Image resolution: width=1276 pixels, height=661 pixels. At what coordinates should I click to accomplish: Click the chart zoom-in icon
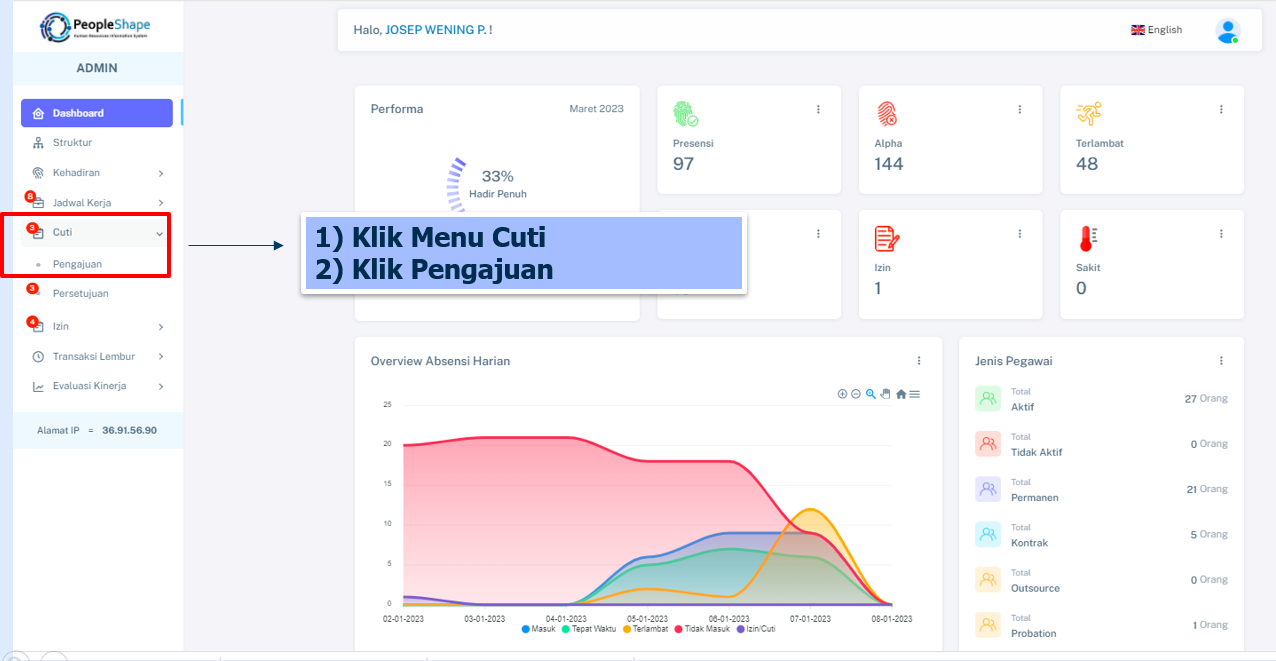point(842,394)
